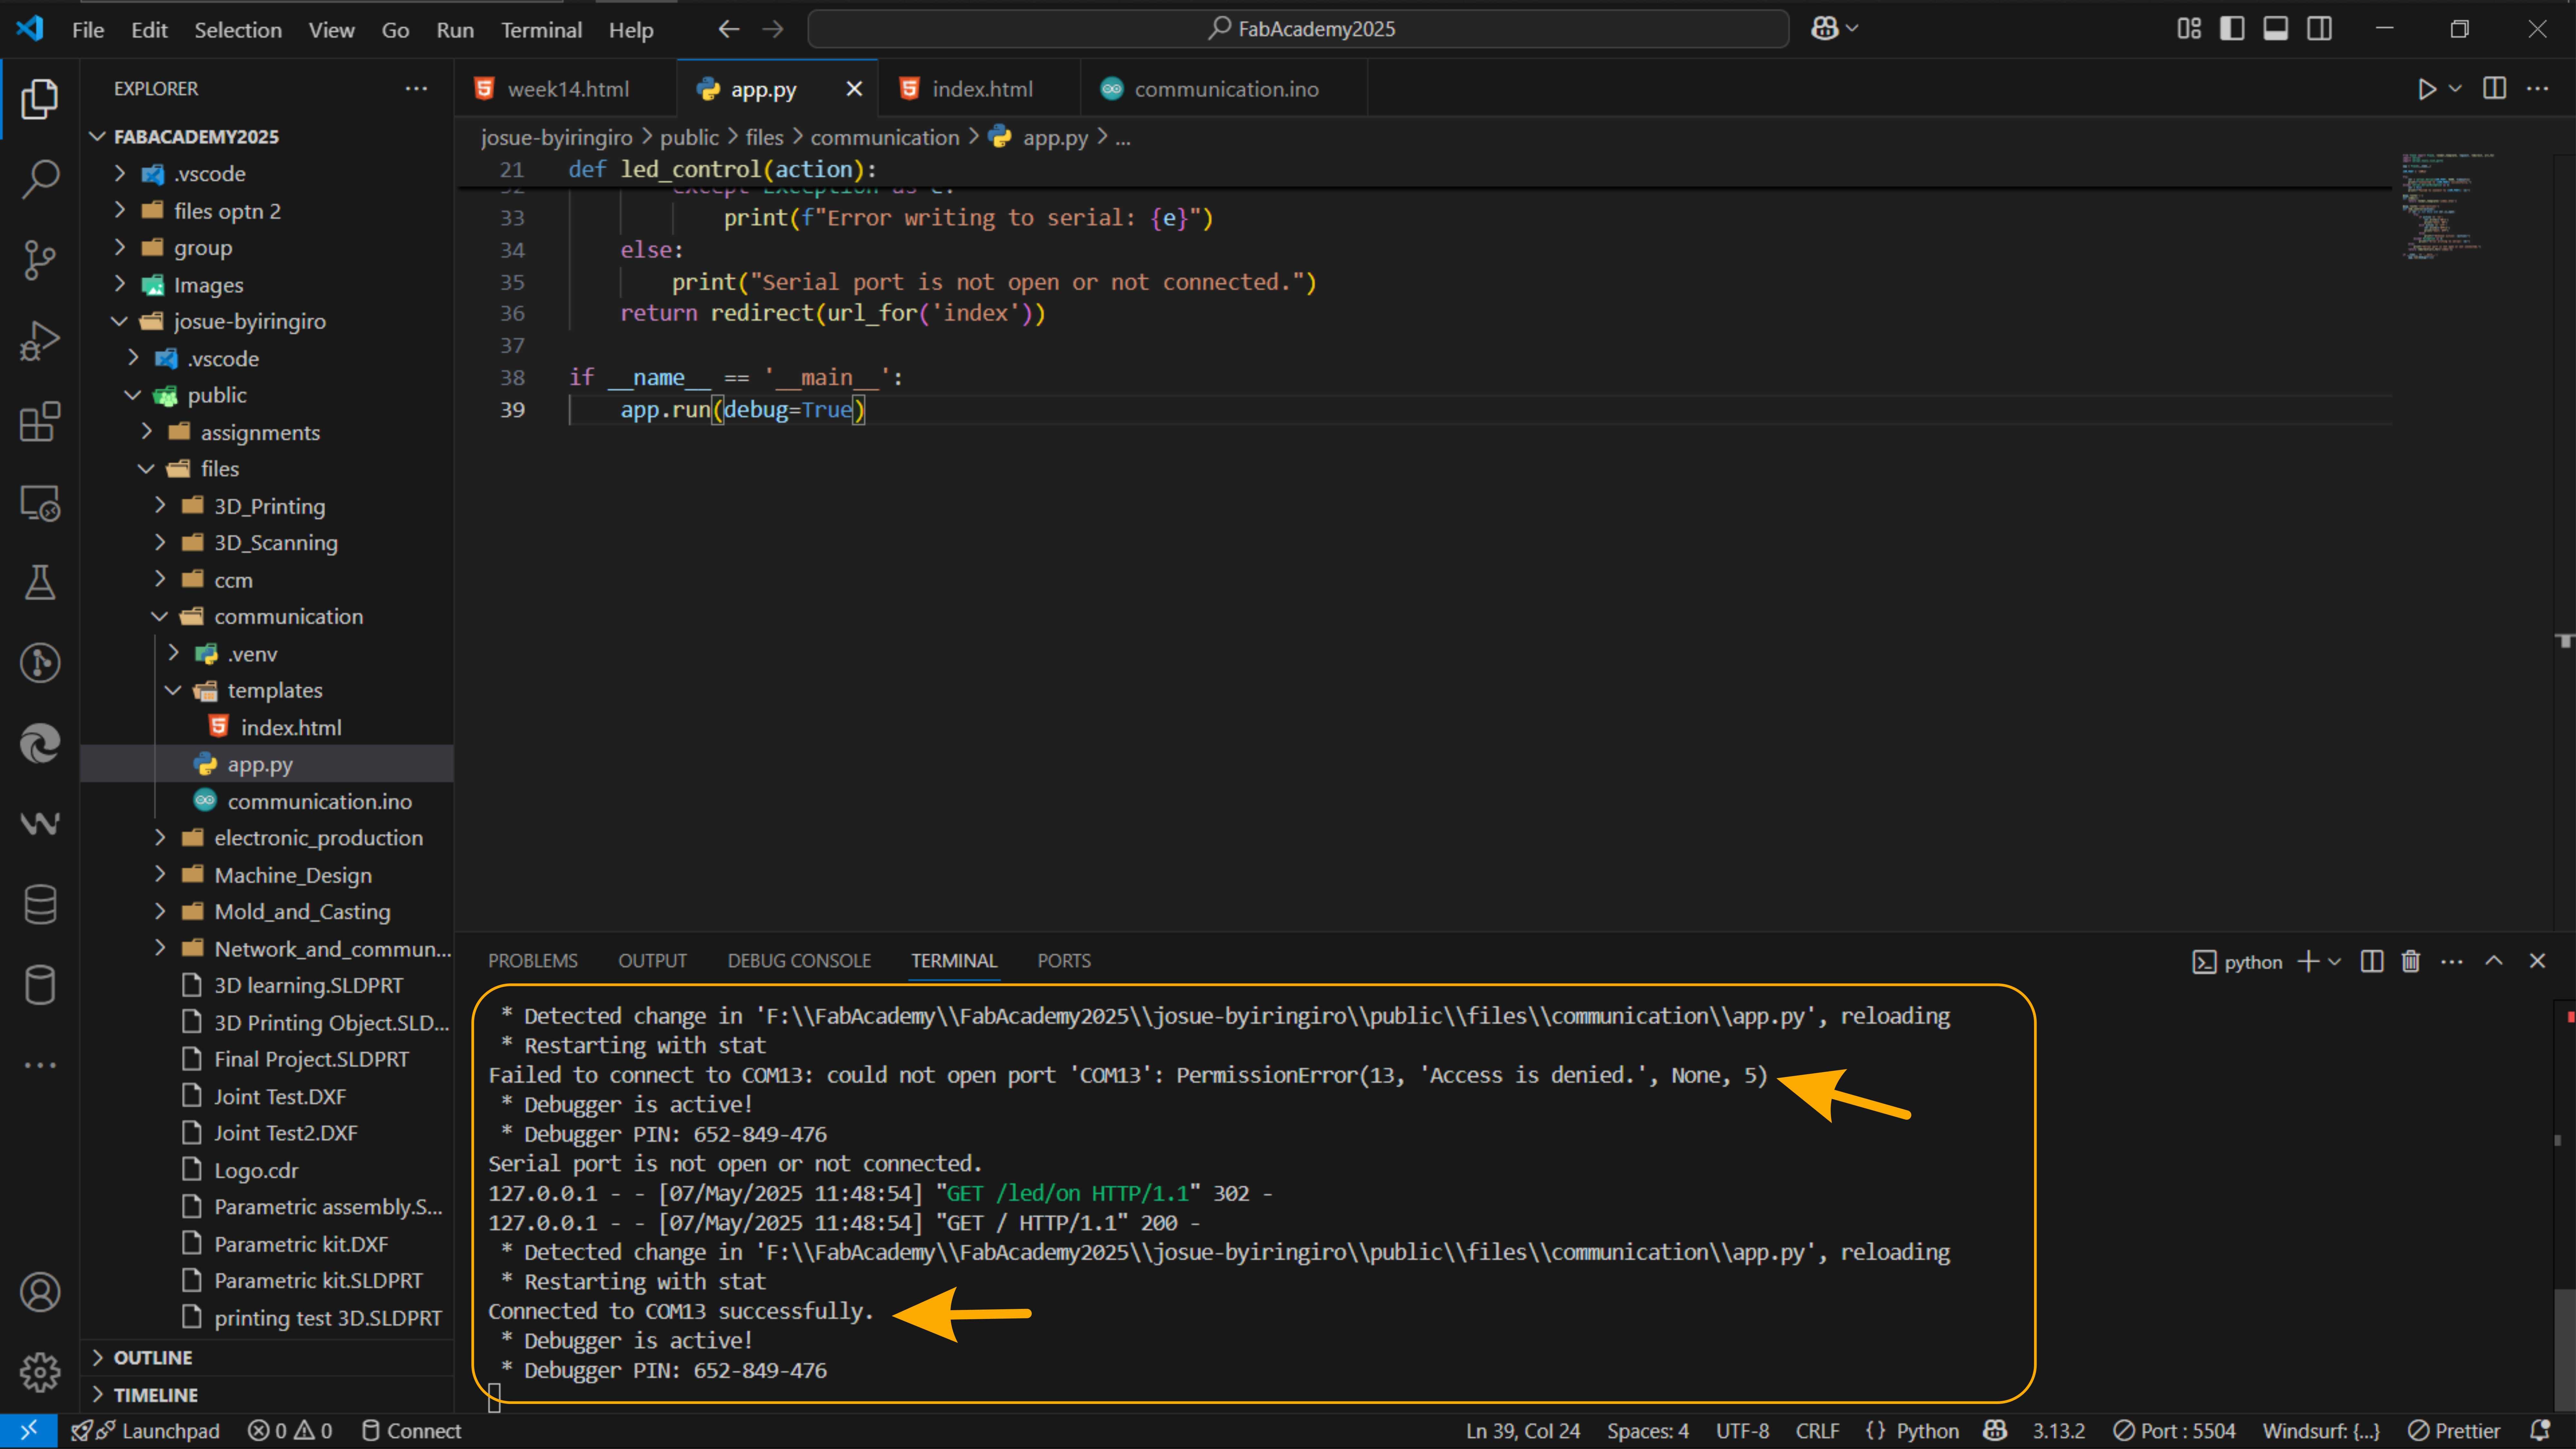Expand the .vscode folder under FABACADEMY2025

(120, 174)
